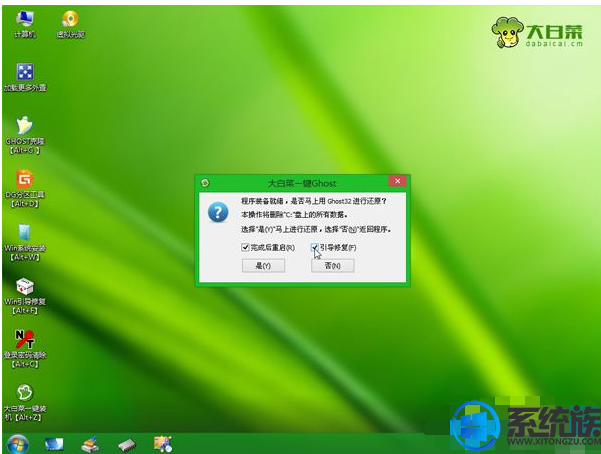Viewport: 601px width, 454px height.
Task: Click the brush tool icon in taskbar
Action: (90, 444)
